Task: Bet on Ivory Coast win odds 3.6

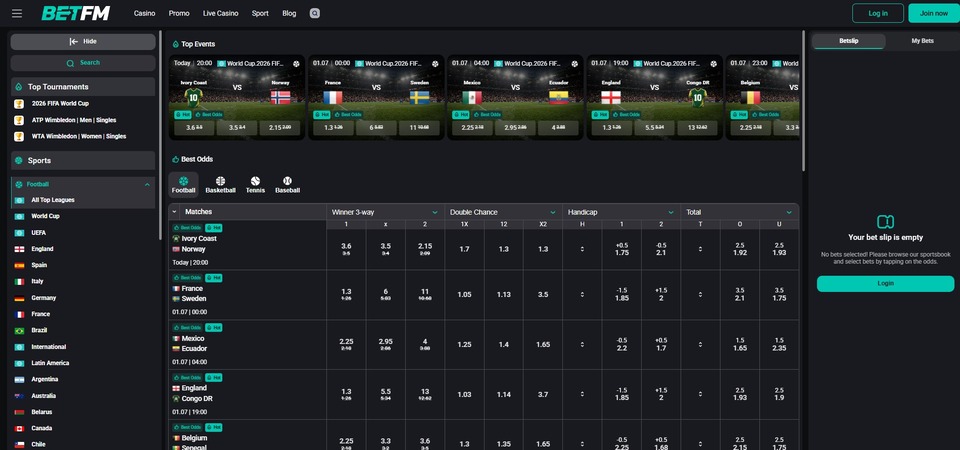Action: (x=346, y=249)
